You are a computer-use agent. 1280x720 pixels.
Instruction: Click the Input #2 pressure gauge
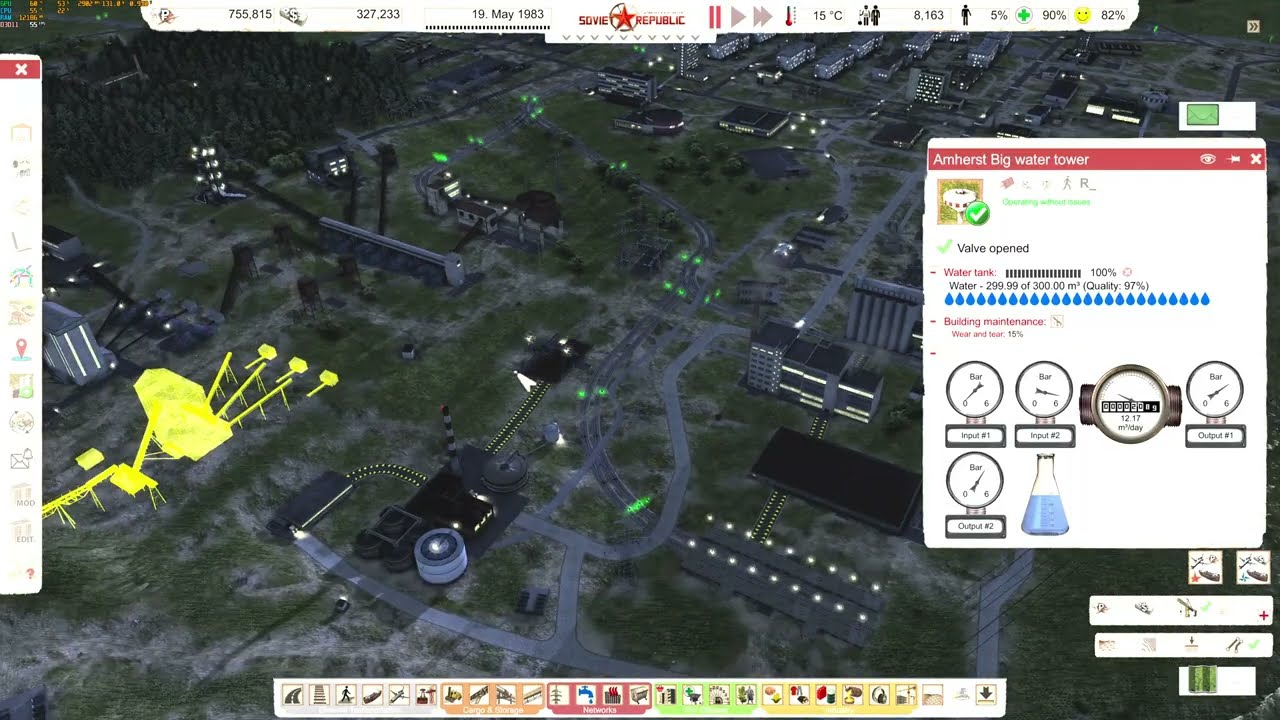[x=1045, y=403]
